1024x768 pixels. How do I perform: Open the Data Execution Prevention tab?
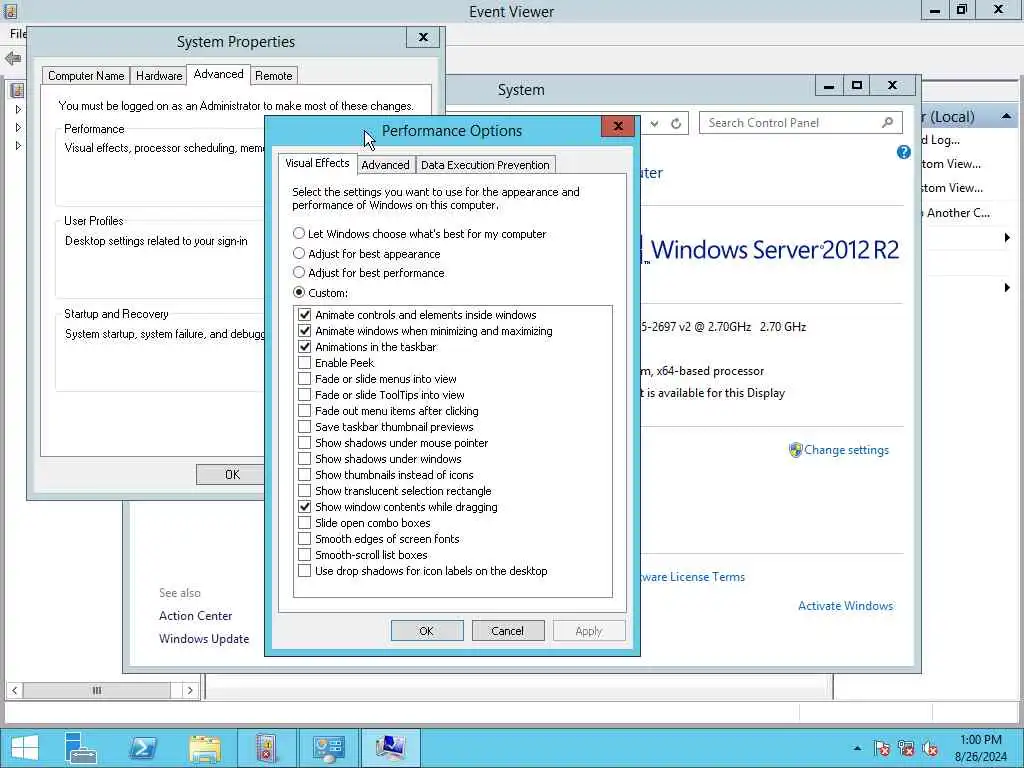(485, 165)
